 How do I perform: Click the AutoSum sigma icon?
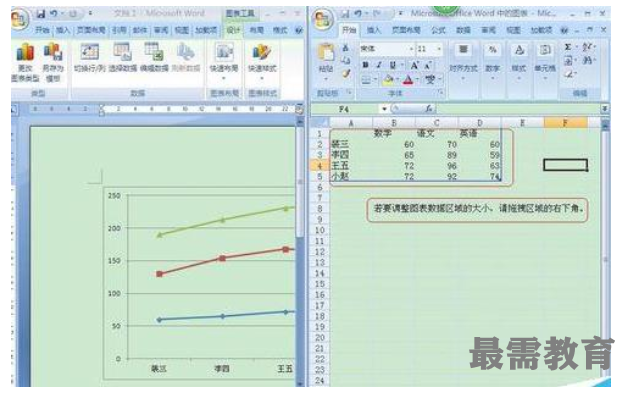[568, 48]
